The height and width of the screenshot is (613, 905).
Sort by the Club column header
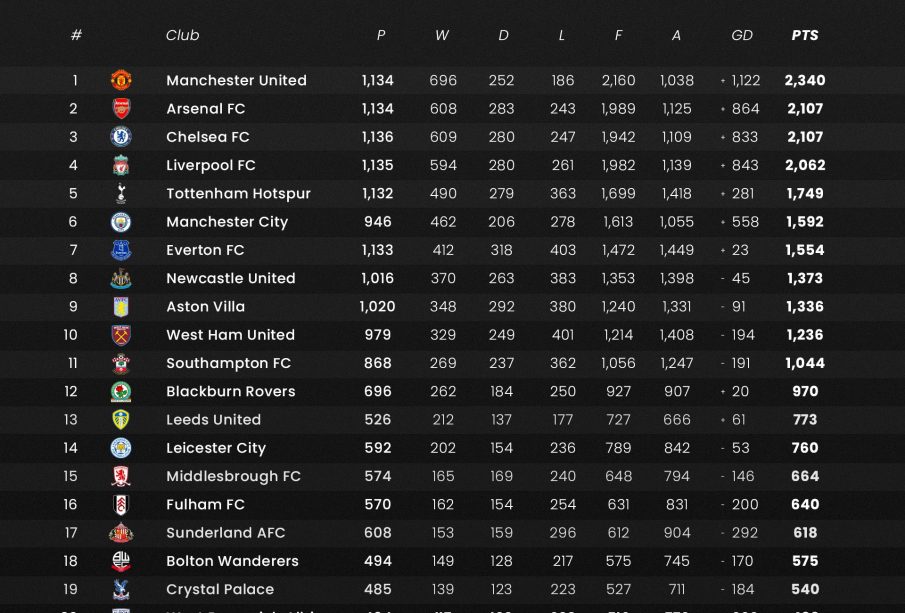pyautogui.click(x=182, y=35)
